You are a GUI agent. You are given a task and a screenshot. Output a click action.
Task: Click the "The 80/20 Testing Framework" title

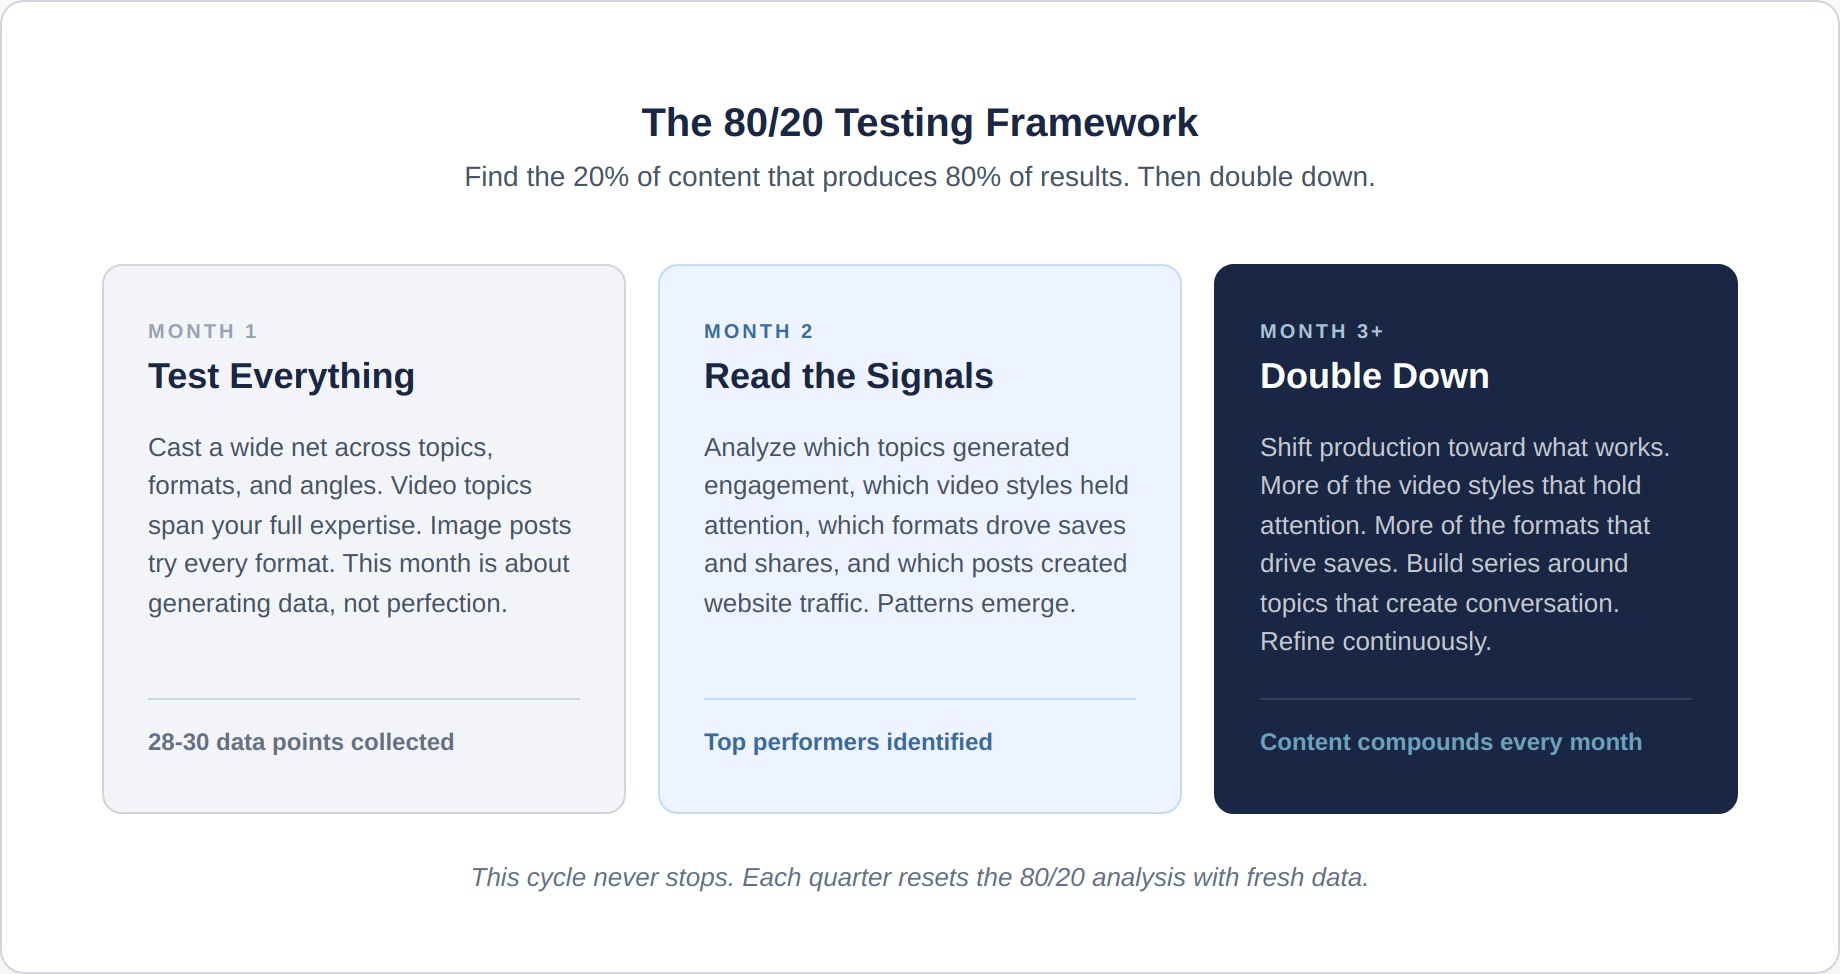click(x=919, y=123)
